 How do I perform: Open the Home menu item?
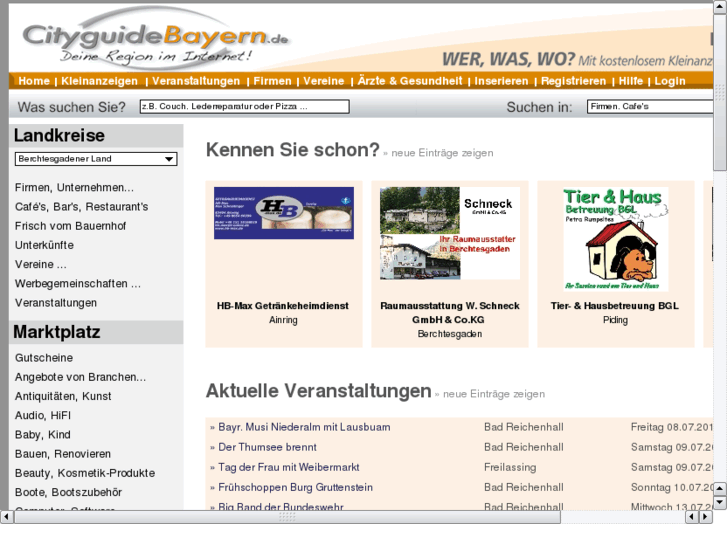coord(34,81)
